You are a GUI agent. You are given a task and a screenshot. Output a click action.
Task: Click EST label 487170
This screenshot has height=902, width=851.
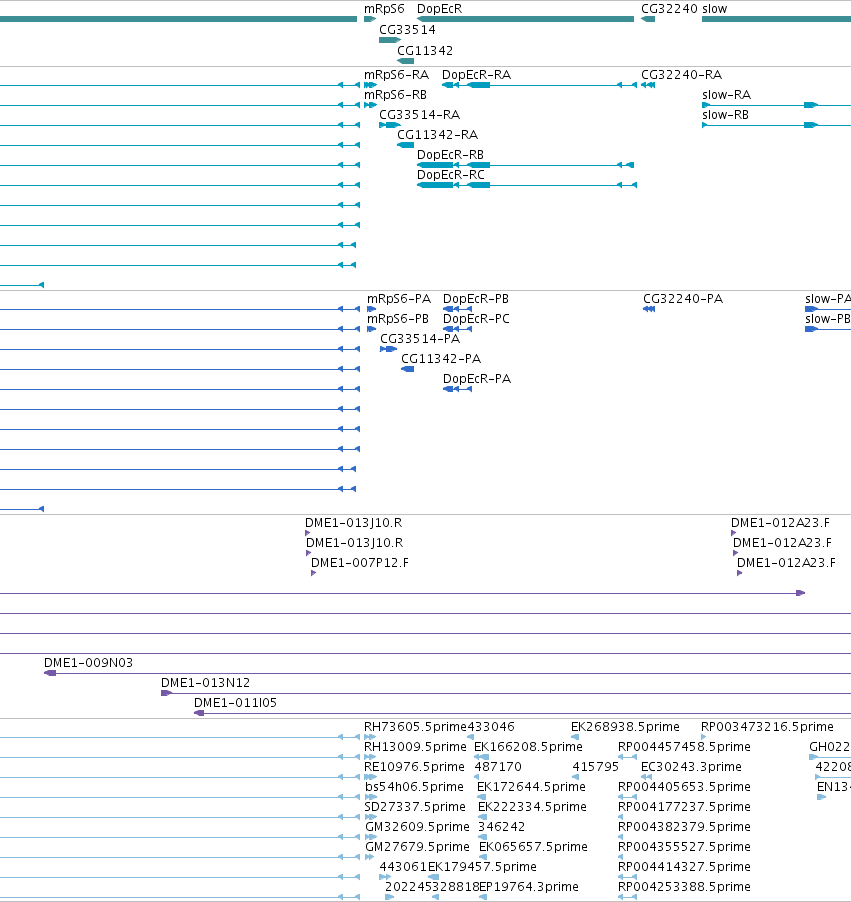498,767
